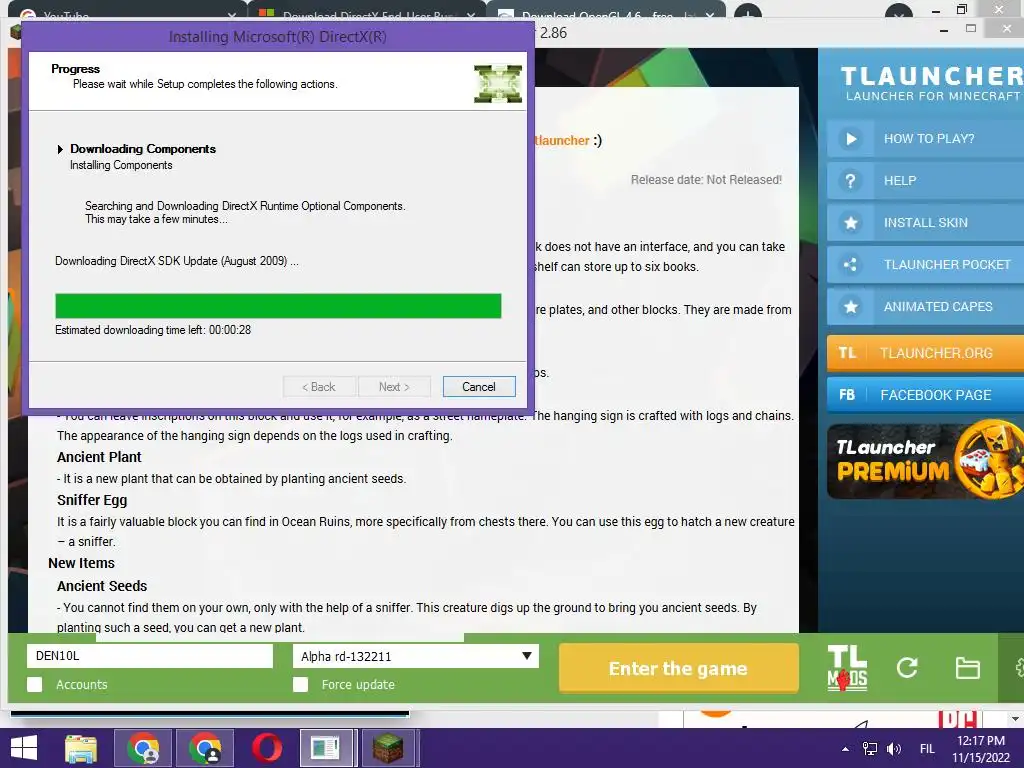Screen dimensions: 1024x768
Task: Click the play icon beside How To Play
Action: (x=850, y=138)
